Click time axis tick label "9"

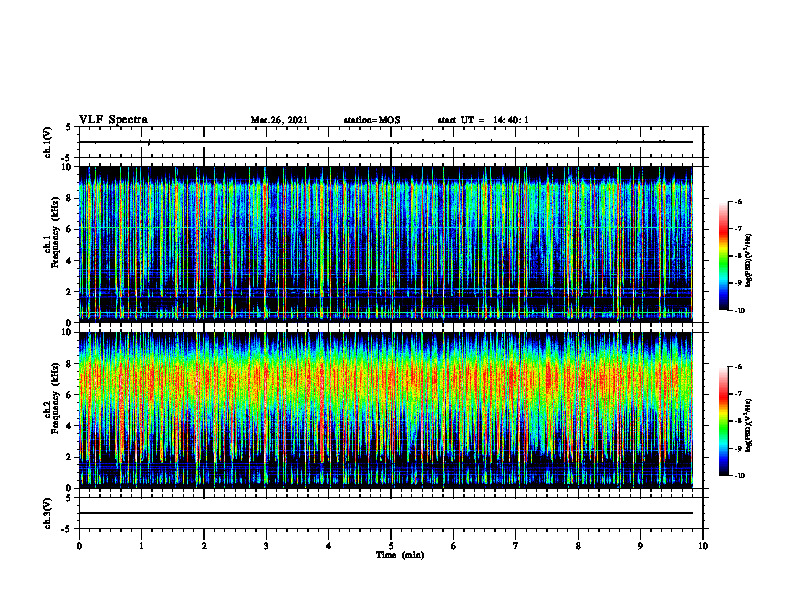[x=640, y=546]
